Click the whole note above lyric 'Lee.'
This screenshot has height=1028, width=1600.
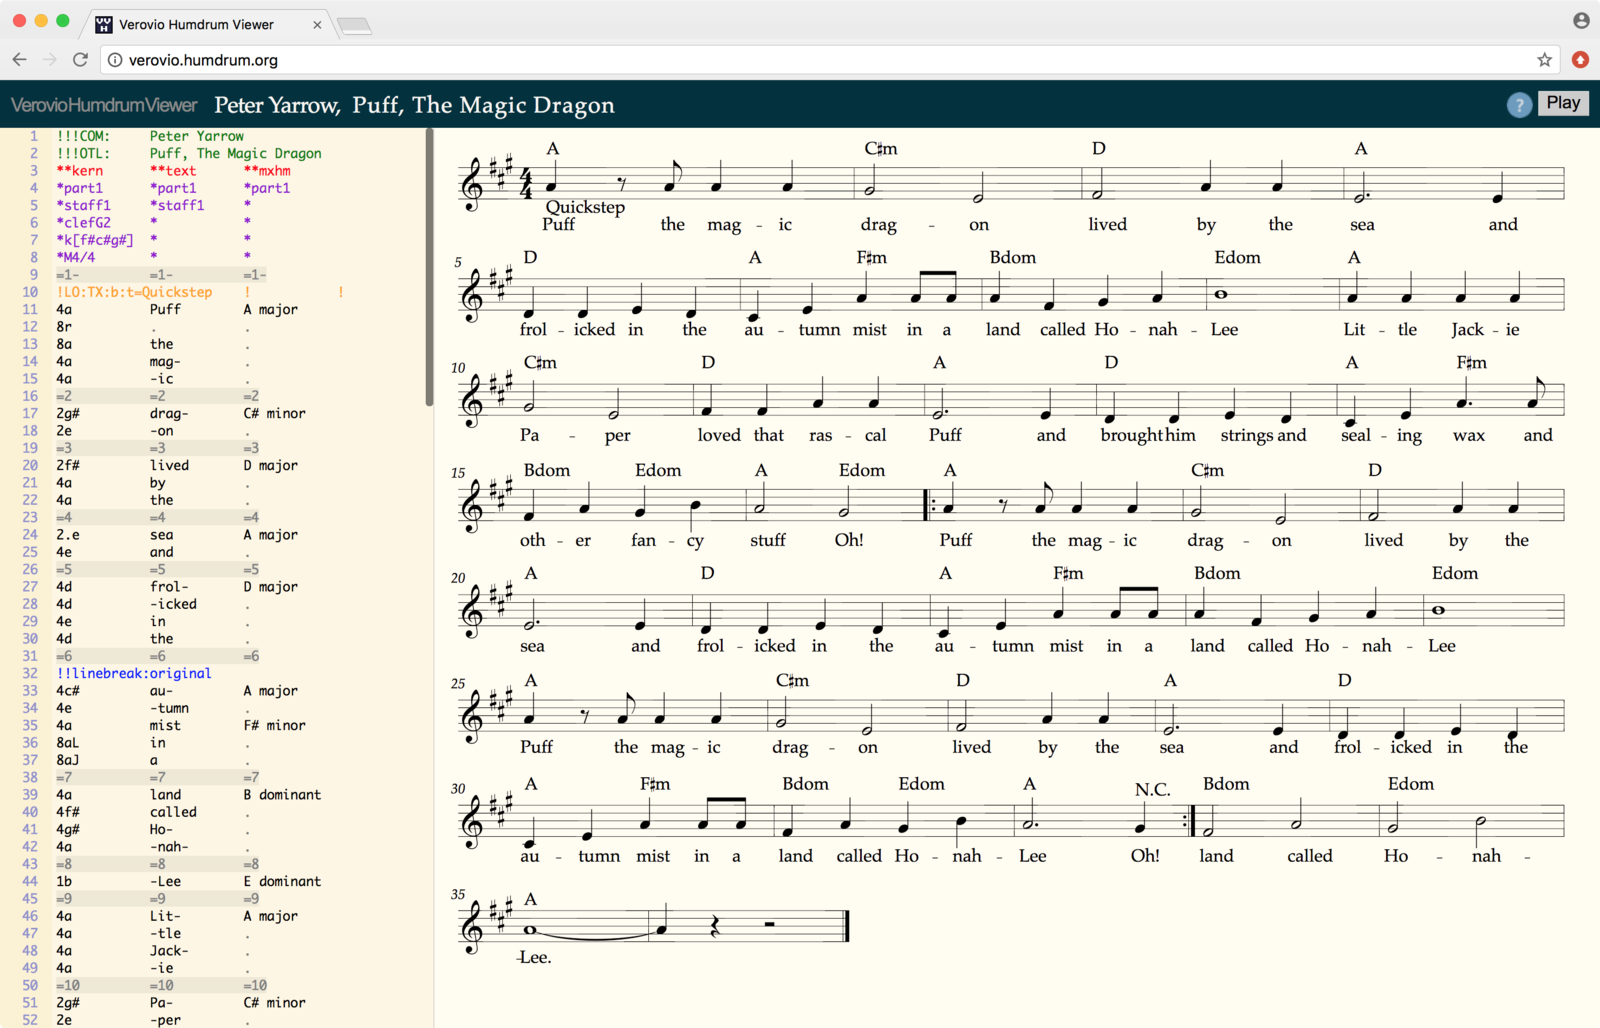click(x=530, y=930)
